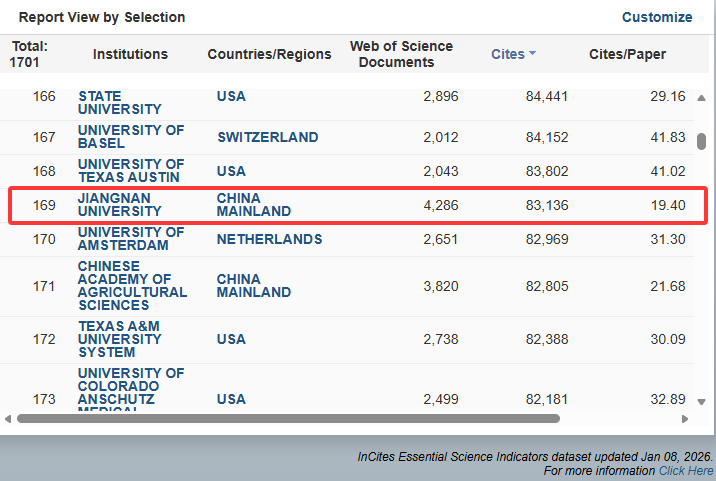Click the Cites/Paper column header
This screenshot has width=716, height=481.
pos(627,54)
